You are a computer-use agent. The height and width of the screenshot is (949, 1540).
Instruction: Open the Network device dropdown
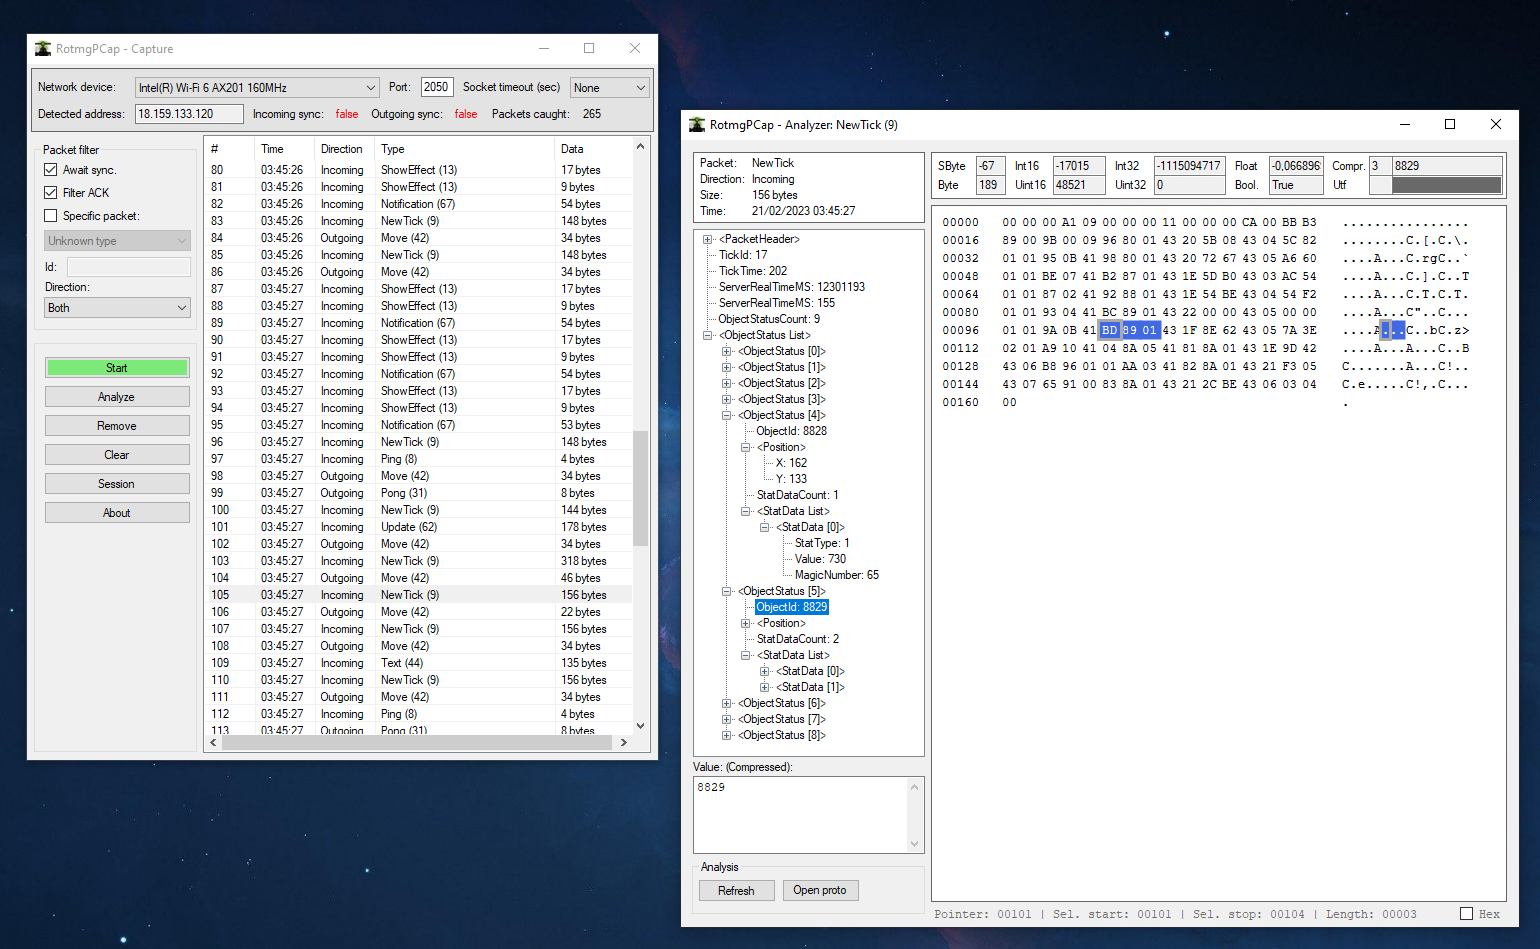257,88
